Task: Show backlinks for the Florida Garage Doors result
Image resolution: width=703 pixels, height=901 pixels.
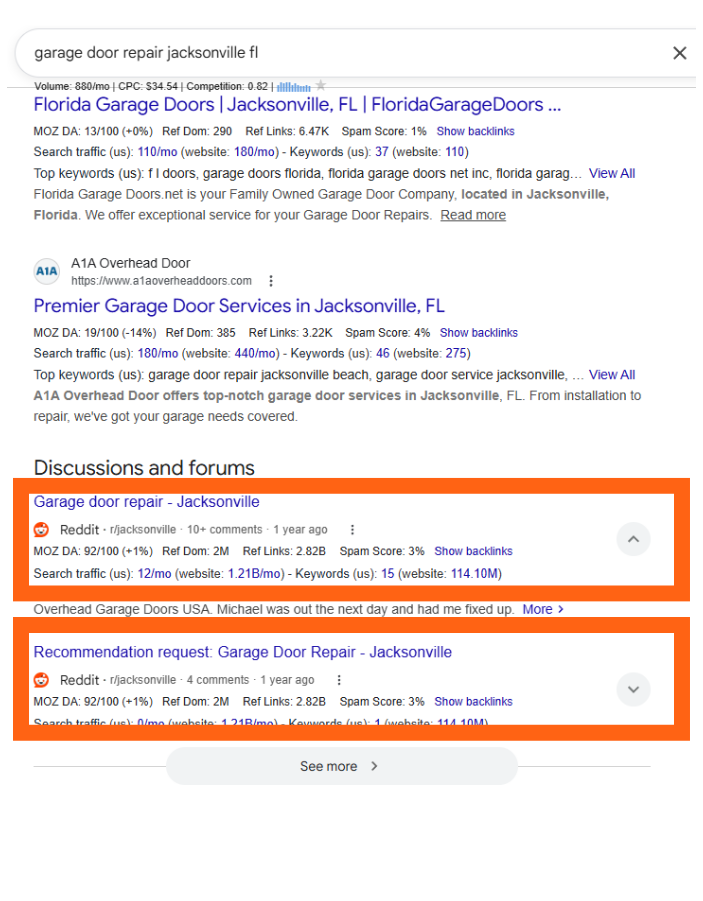Action: pyautogui.click(x=475, y=131)
